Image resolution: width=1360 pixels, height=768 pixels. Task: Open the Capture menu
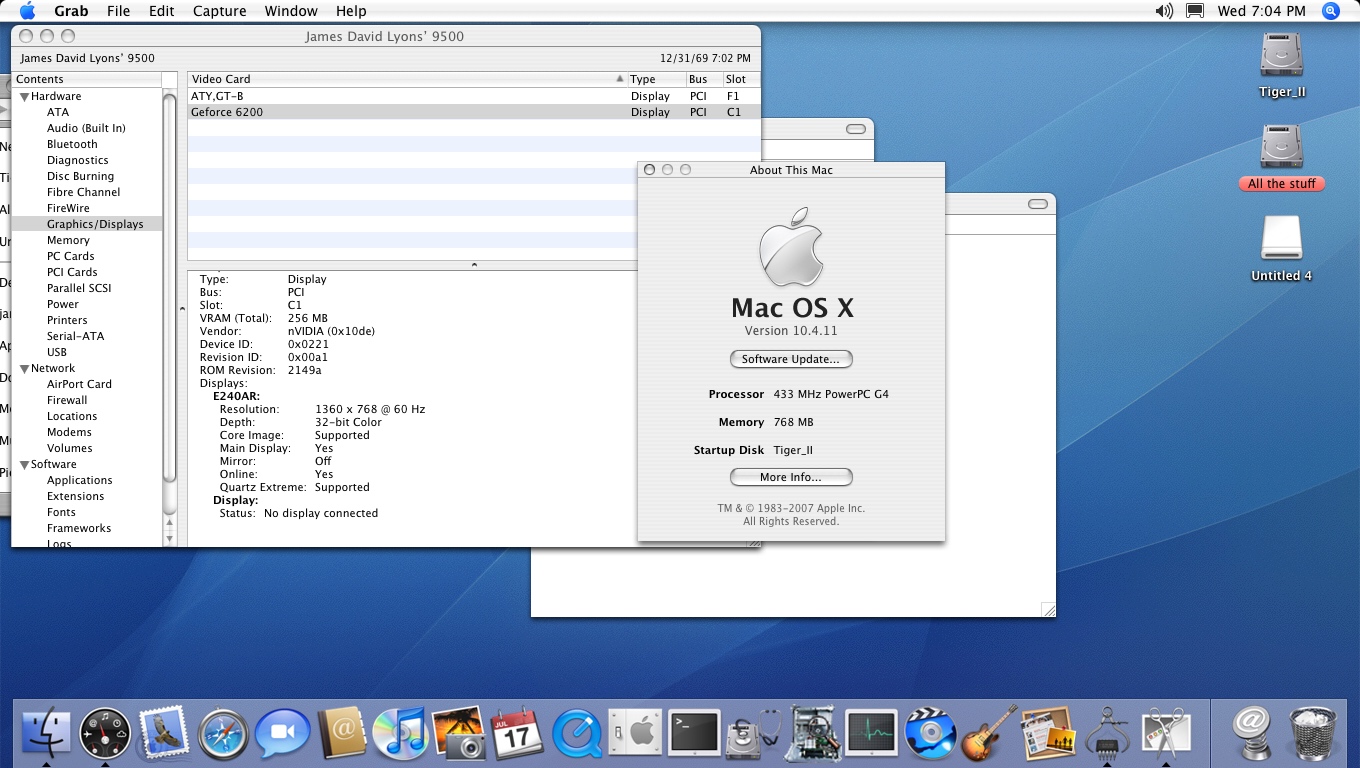(x=219, y=11)
